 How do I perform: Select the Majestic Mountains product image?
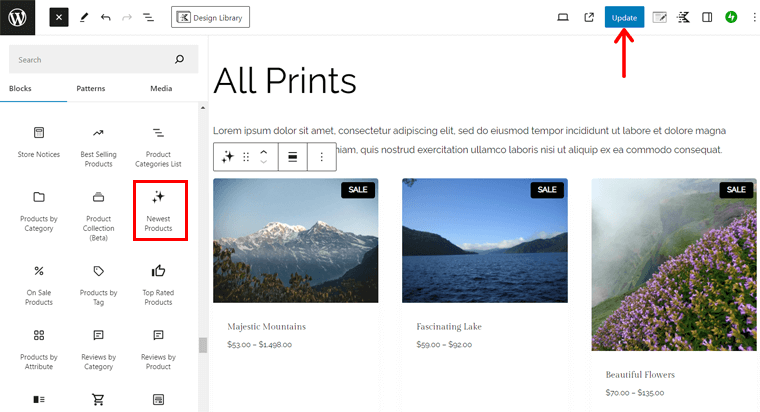click(296, 240)
